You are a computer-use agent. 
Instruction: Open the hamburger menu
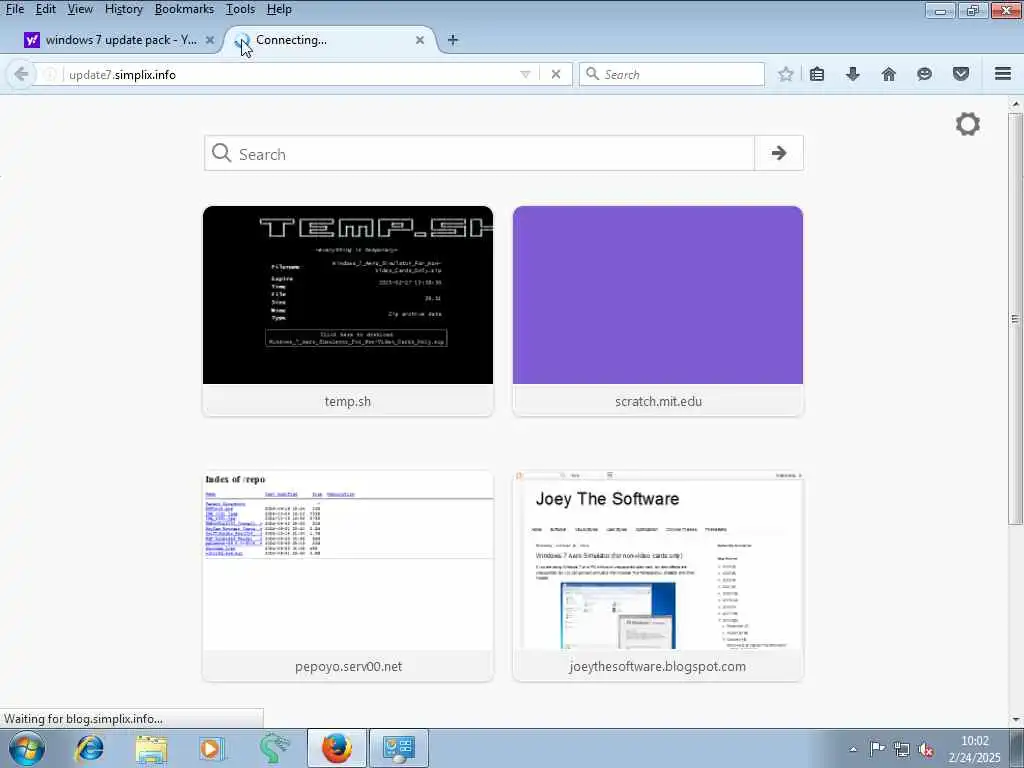[x=1003, y=74]
